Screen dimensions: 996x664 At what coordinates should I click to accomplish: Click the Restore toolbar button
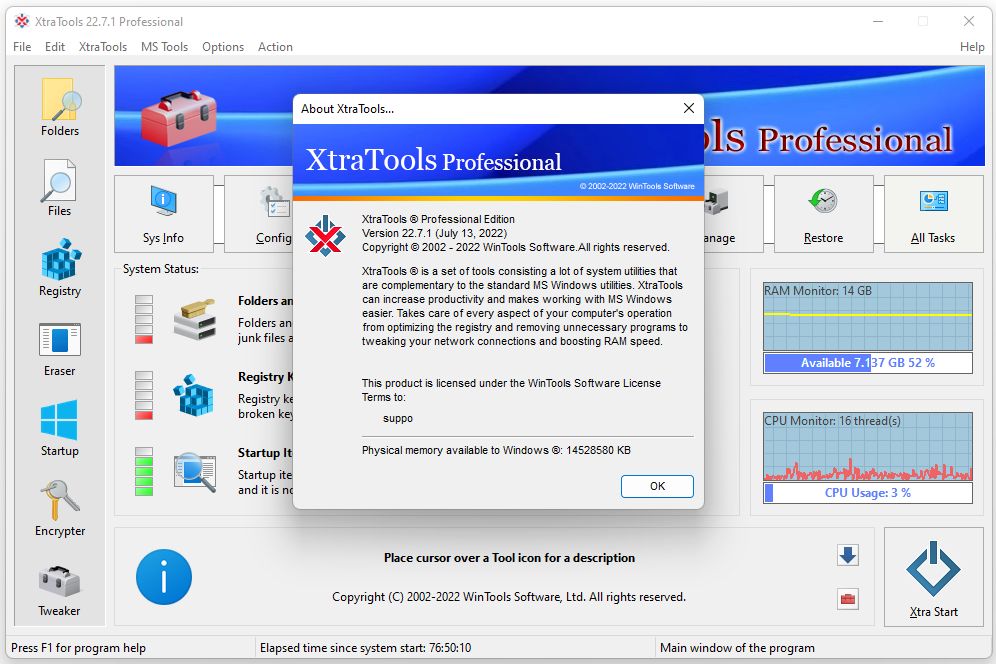pyautogui.click(x=823, y=214)
